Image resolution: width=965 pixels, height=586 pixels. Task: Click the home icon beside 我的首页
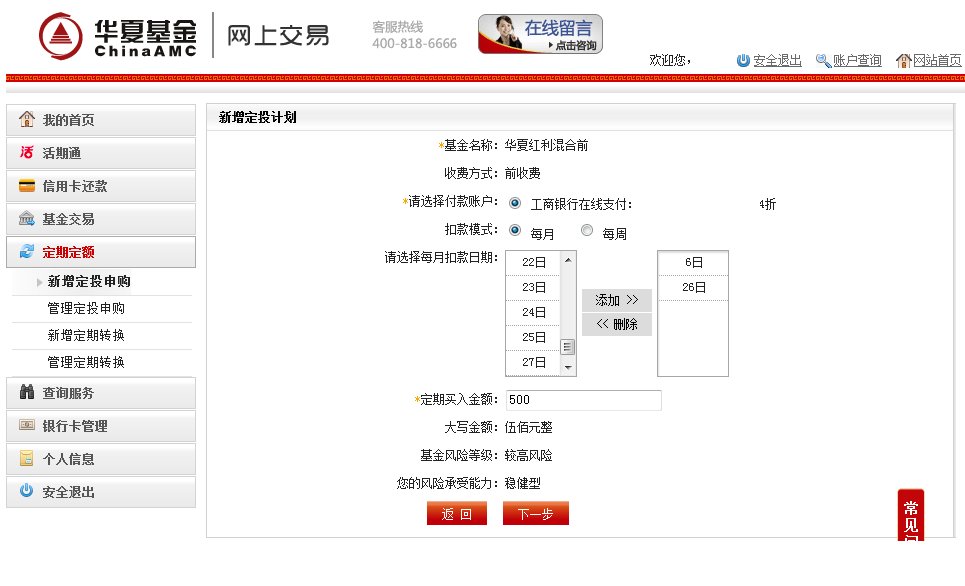[x=27, y=122]
